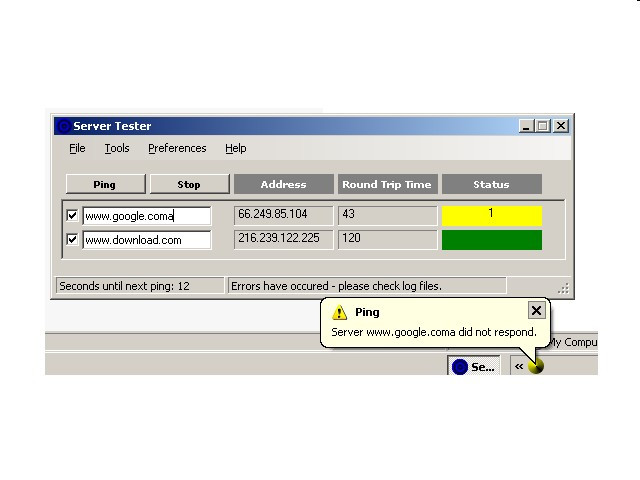Click the 'did not respond' balloon message
640x480 pixels.
(x=434, y=332)
